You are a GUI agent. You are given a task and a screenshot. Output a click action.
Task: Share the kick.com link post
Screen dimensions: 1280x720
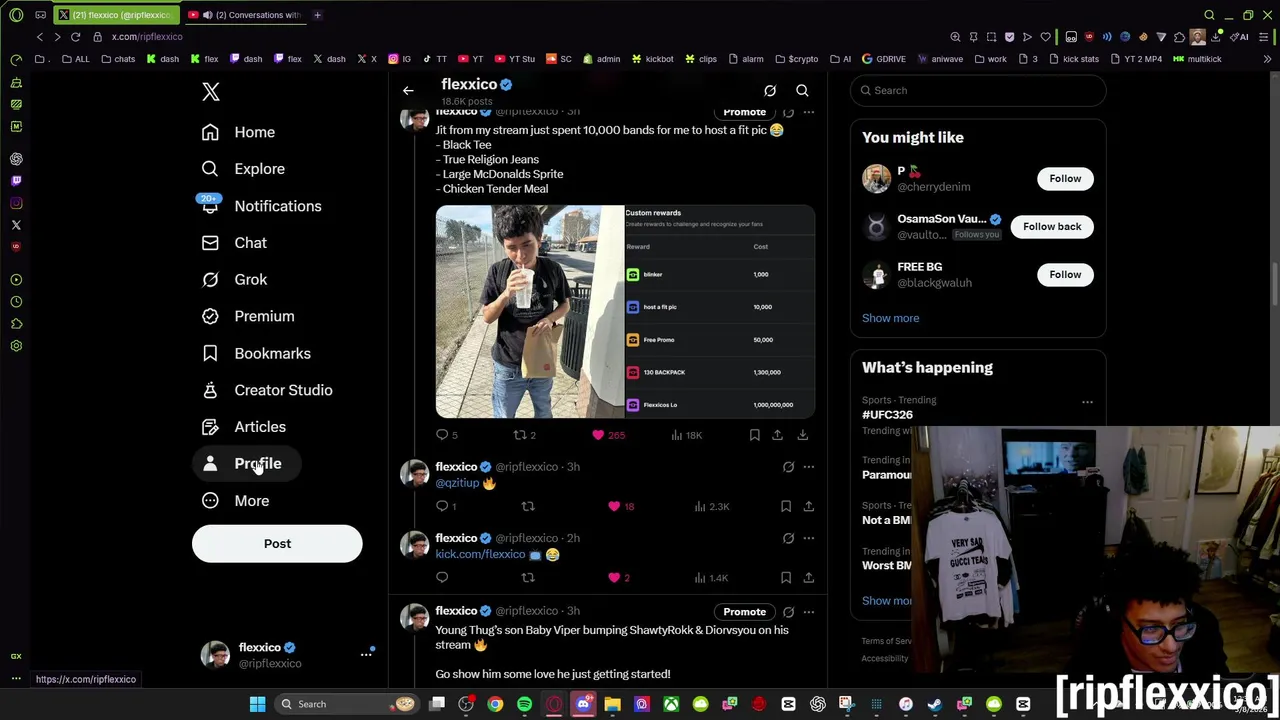click(808, 578)
